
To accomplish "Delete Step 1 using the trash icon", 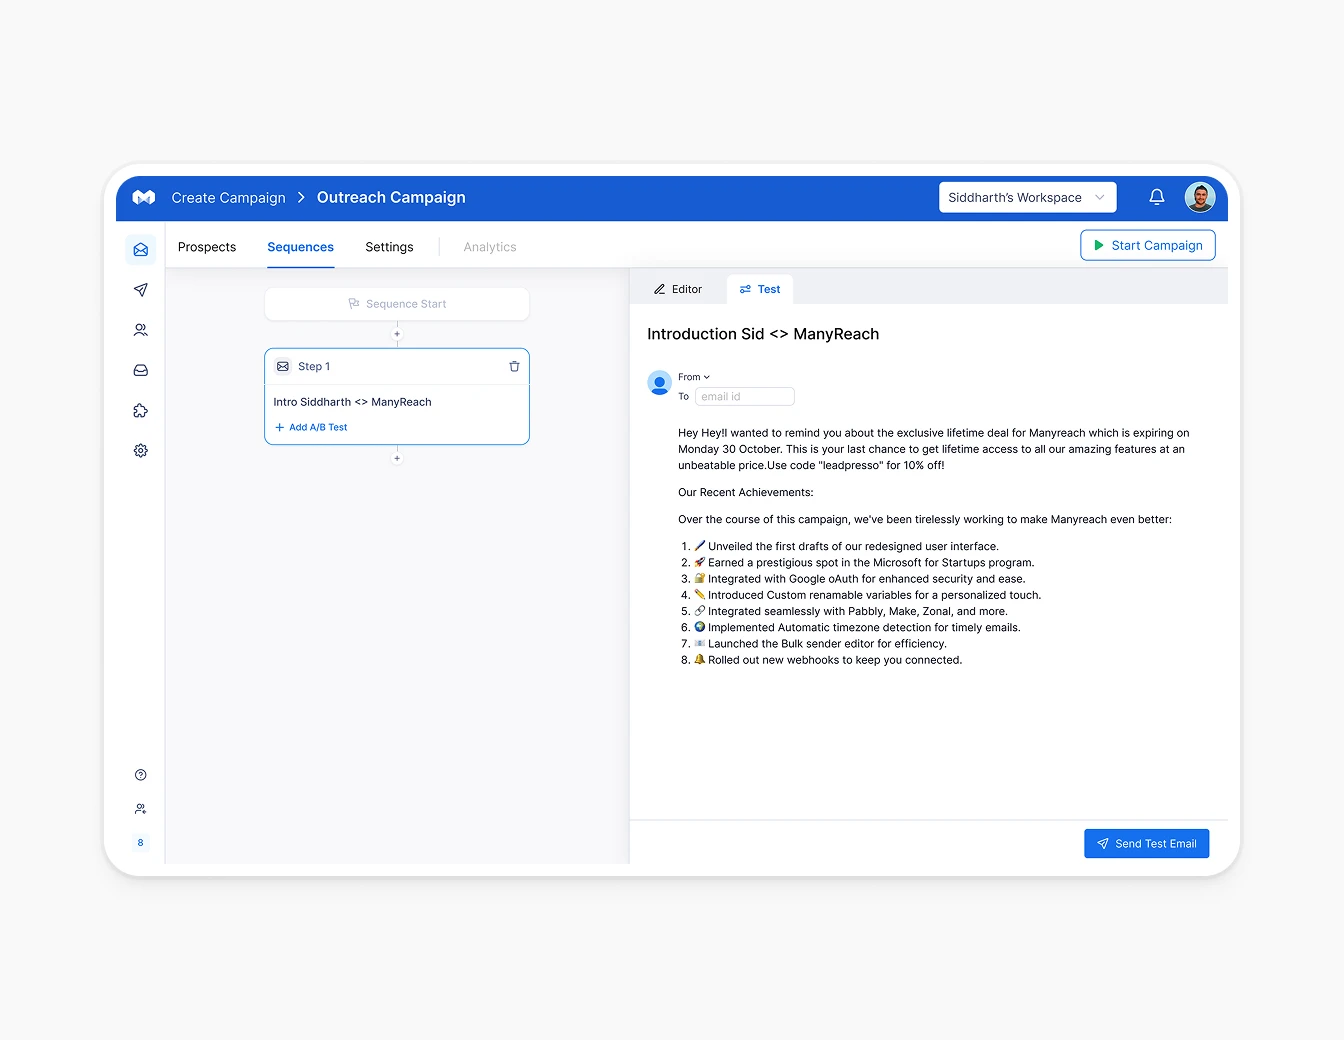I will [514, 366].
